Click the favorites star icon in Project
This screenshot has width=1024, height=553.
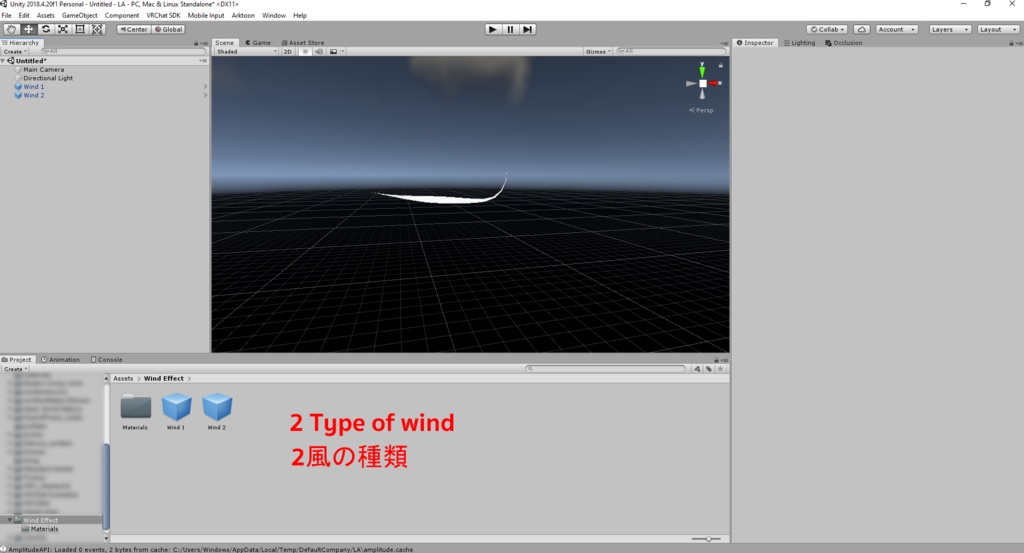720,369
